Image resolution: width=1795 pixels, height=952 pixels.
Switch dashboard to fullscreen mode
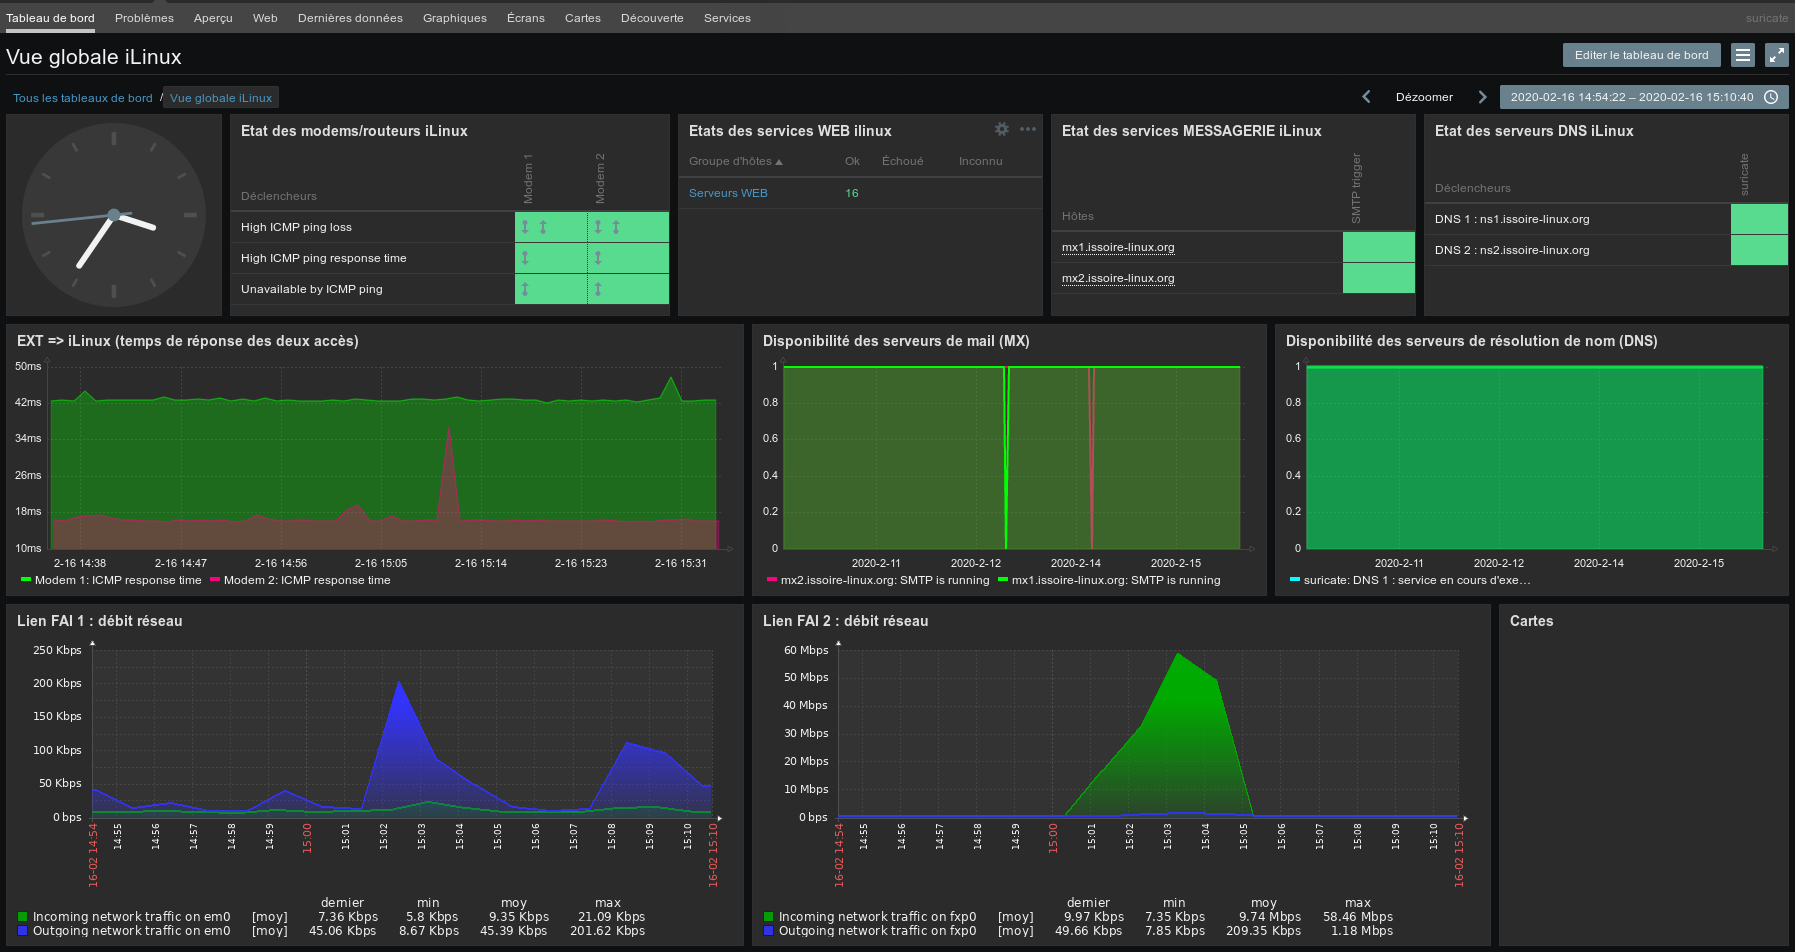pyautogui.click(x=1776, y=56)
